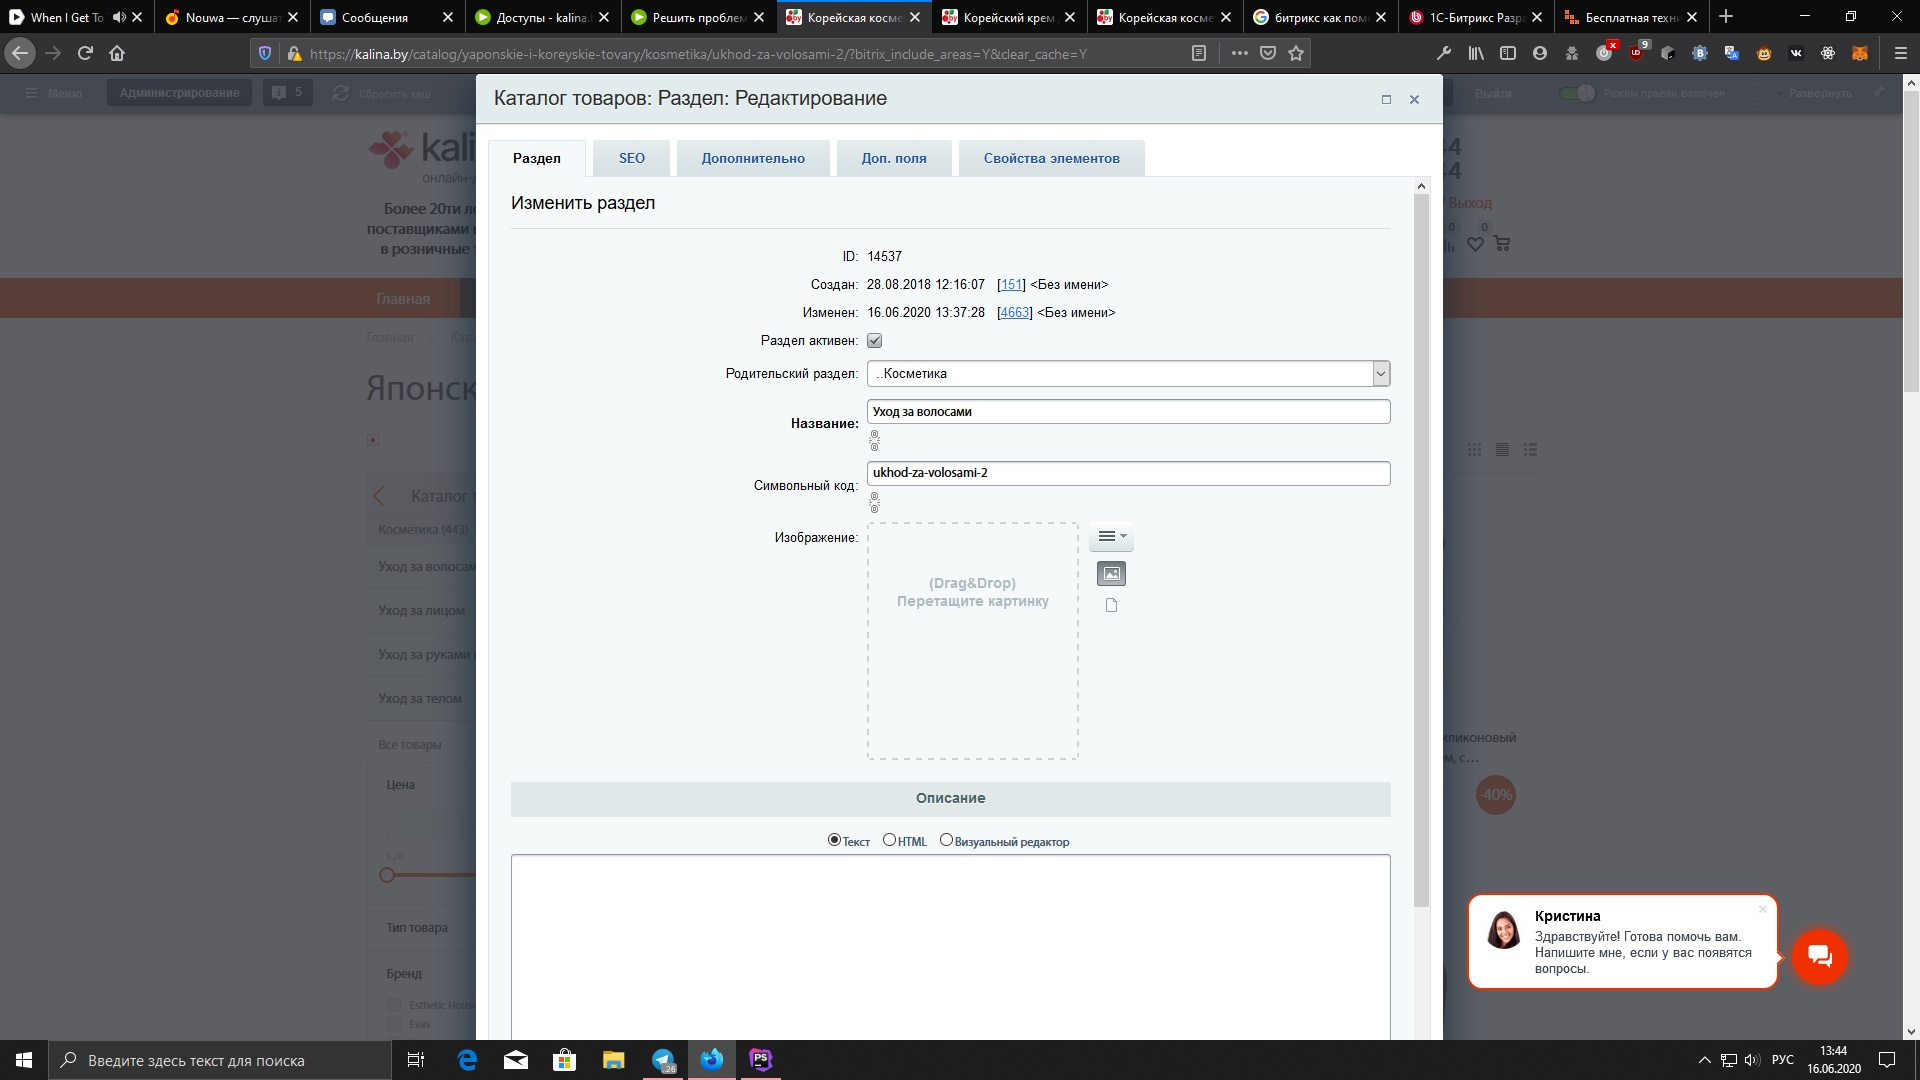Click the link icon under the Название field

(x=874, y=440)
